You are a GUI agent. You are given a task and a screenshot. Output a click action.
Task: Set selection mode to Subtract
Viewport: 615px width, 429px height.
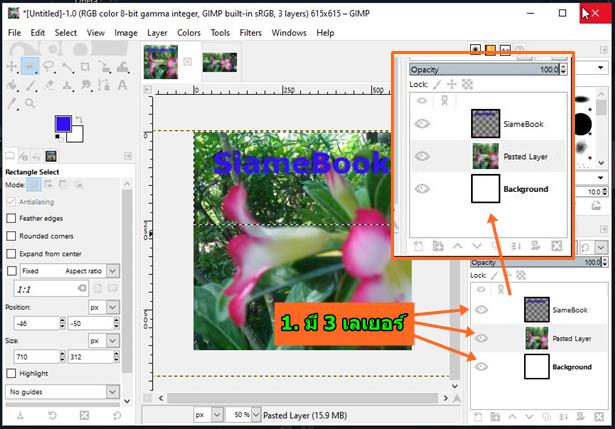64,184
